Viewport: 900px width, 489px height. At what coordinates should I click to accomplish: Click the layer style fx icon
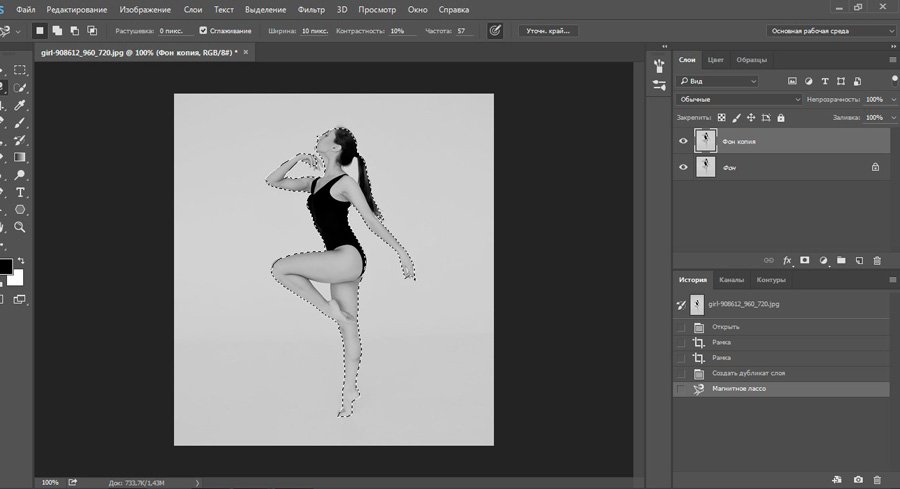click(x=787, y=260)
